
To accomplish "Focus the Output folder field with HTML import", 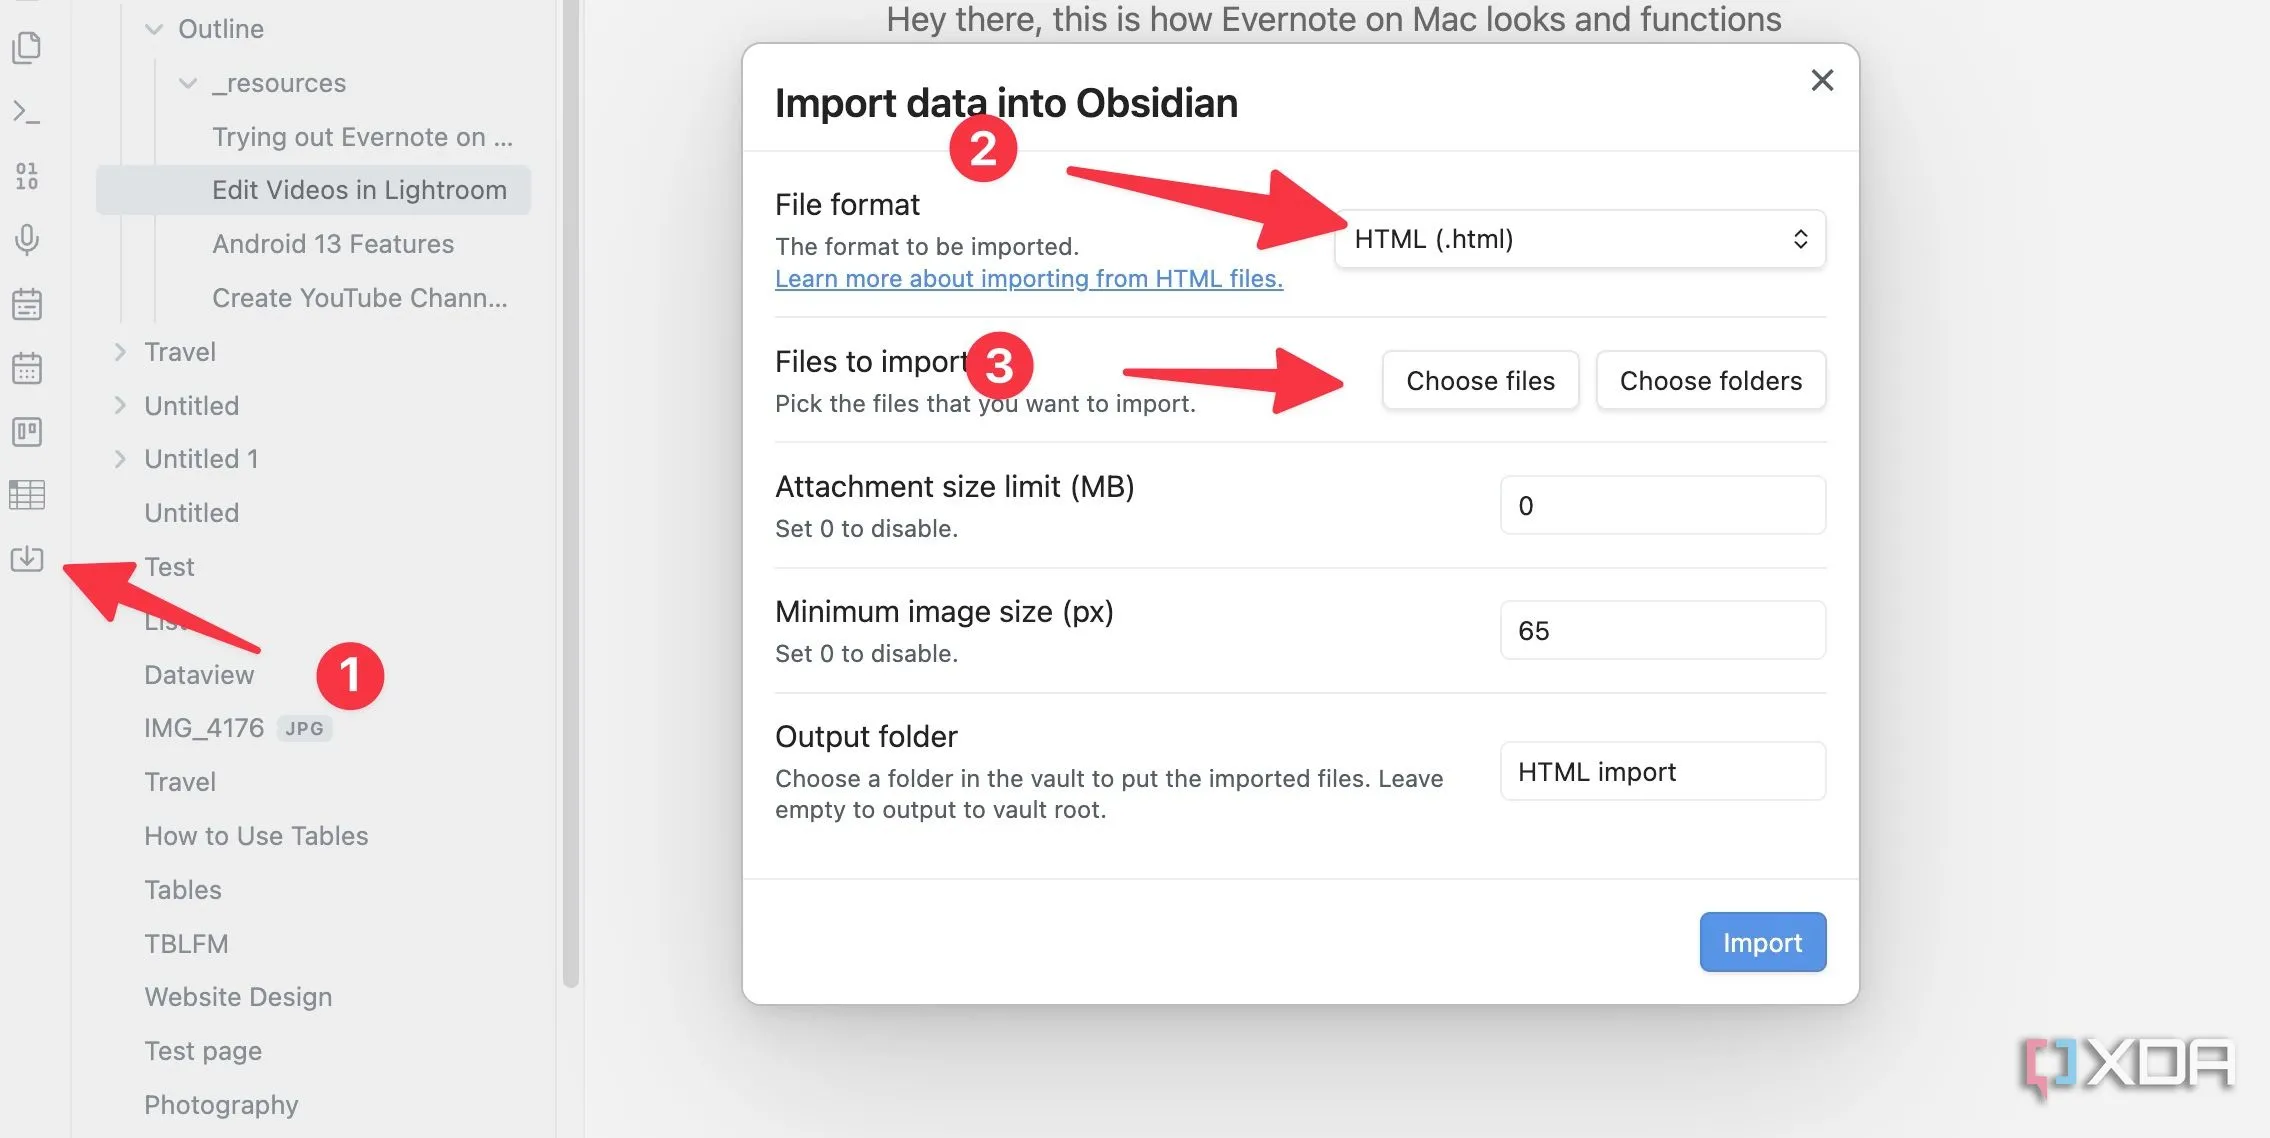I will [1662, 771].
